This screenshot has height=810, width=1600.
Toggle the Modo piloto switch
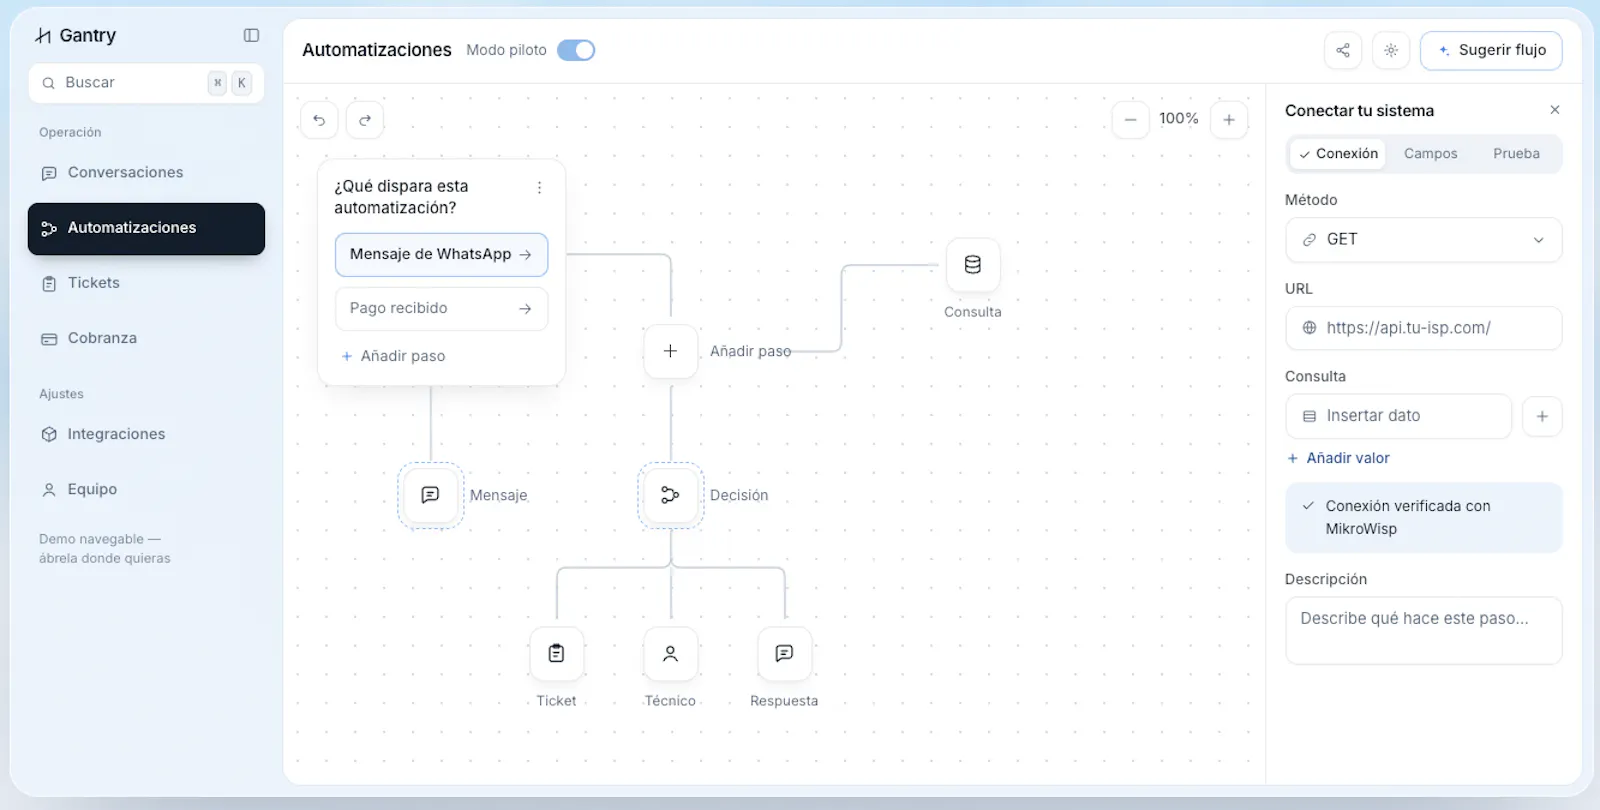[576, 50]
